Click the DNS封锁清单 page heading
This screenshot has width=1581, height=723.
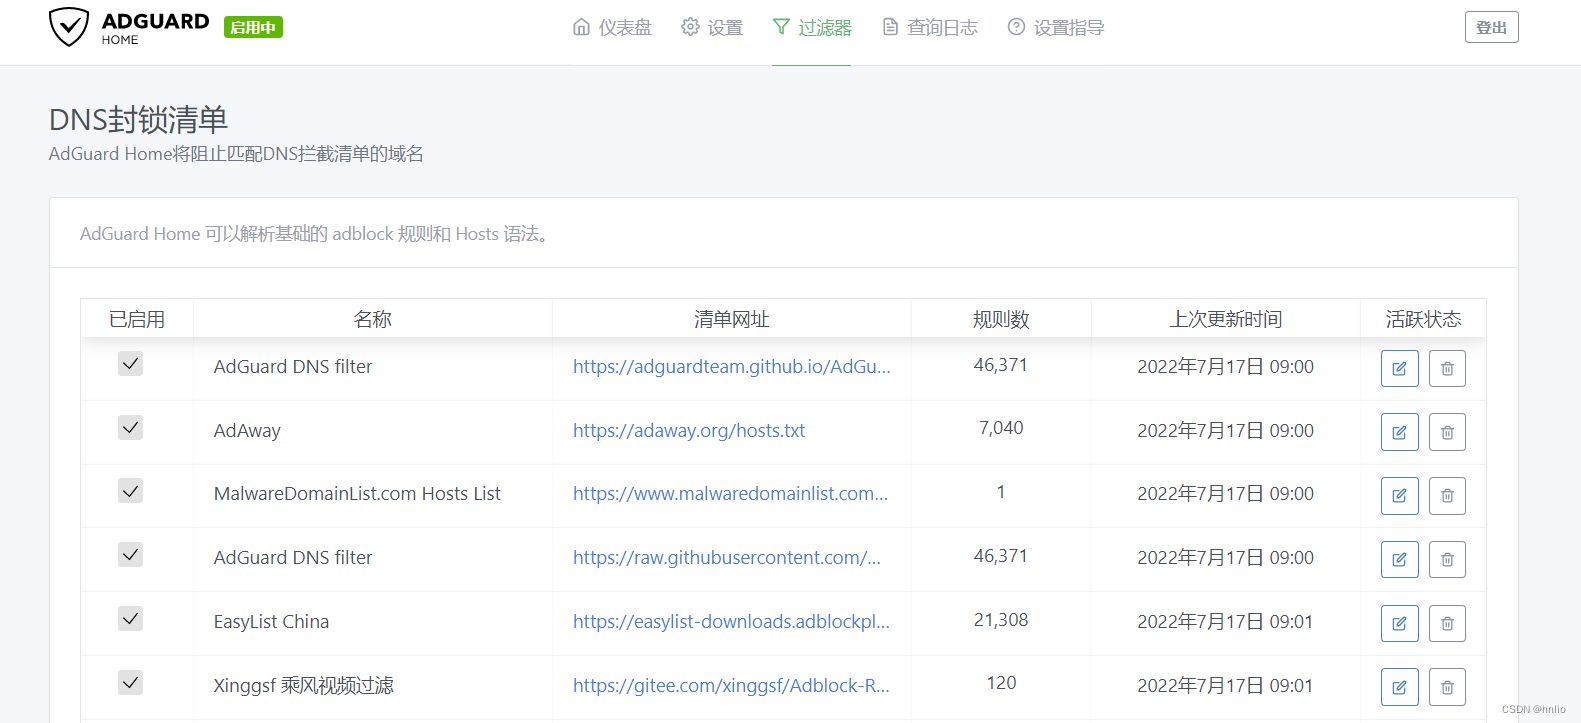[x=138, y=120]
